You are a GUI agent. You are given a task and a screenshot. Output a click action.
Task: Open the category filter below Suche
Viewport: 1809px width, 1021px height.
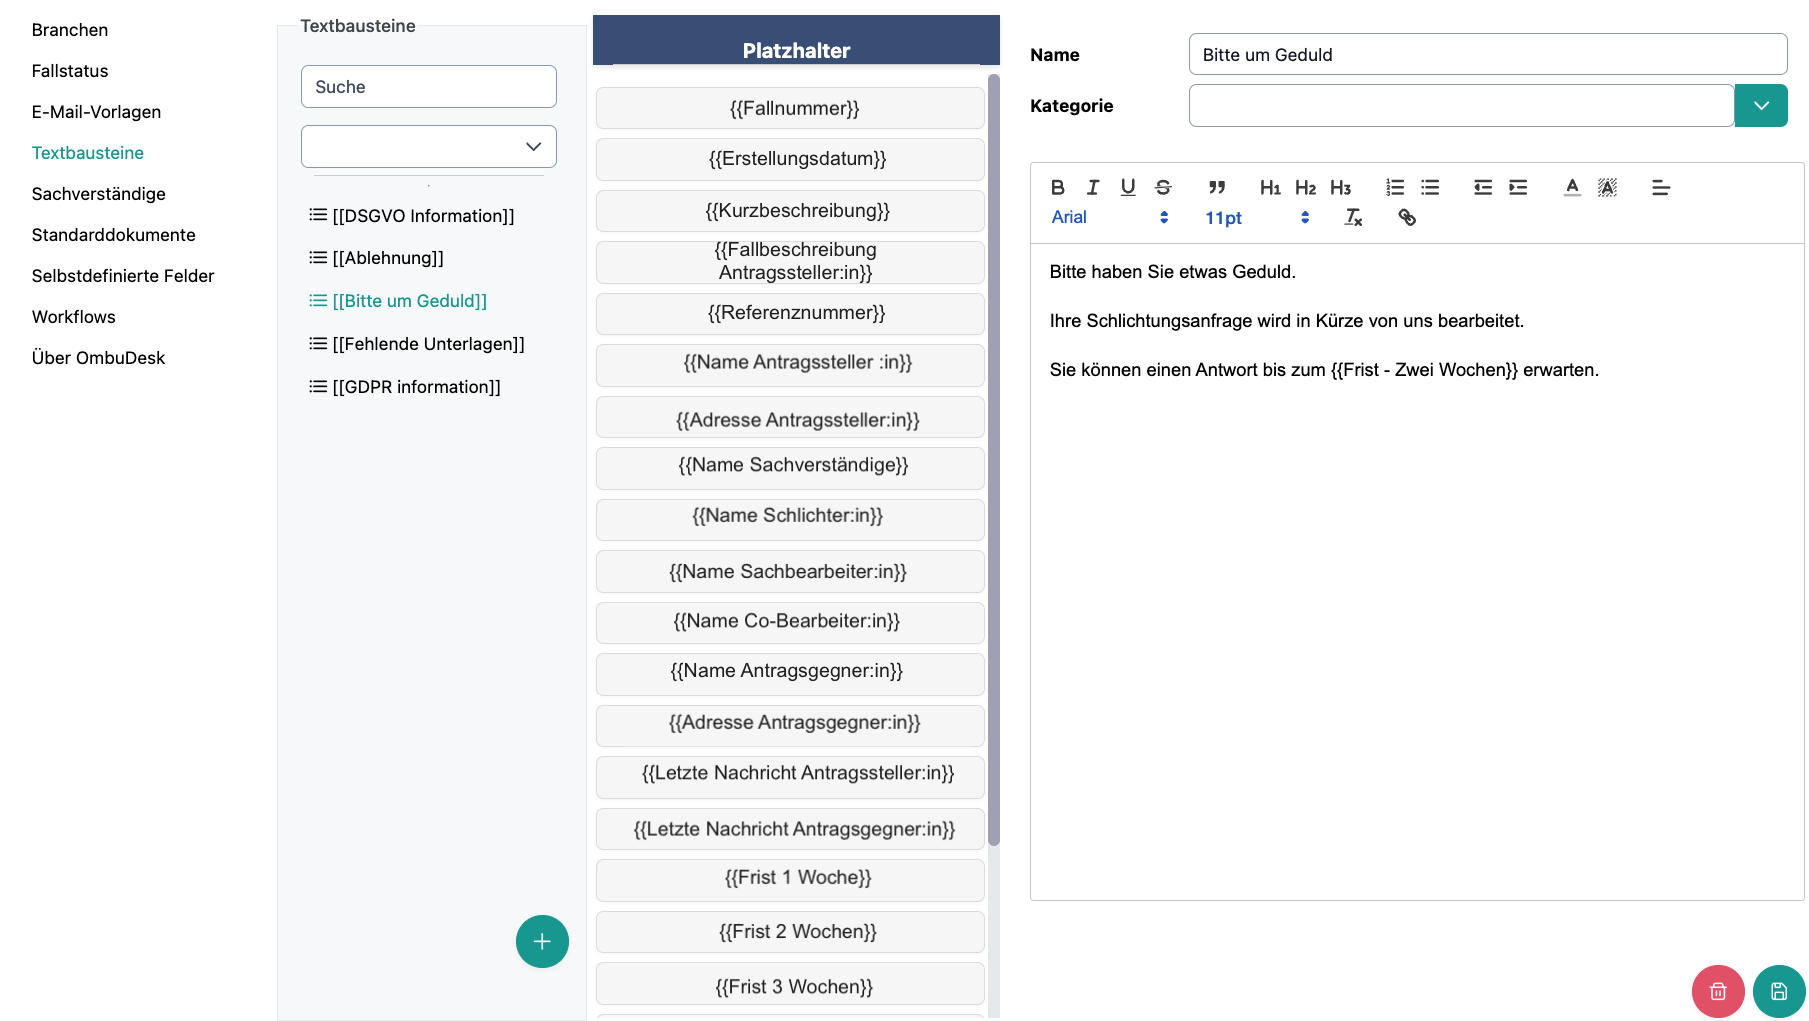429,146
